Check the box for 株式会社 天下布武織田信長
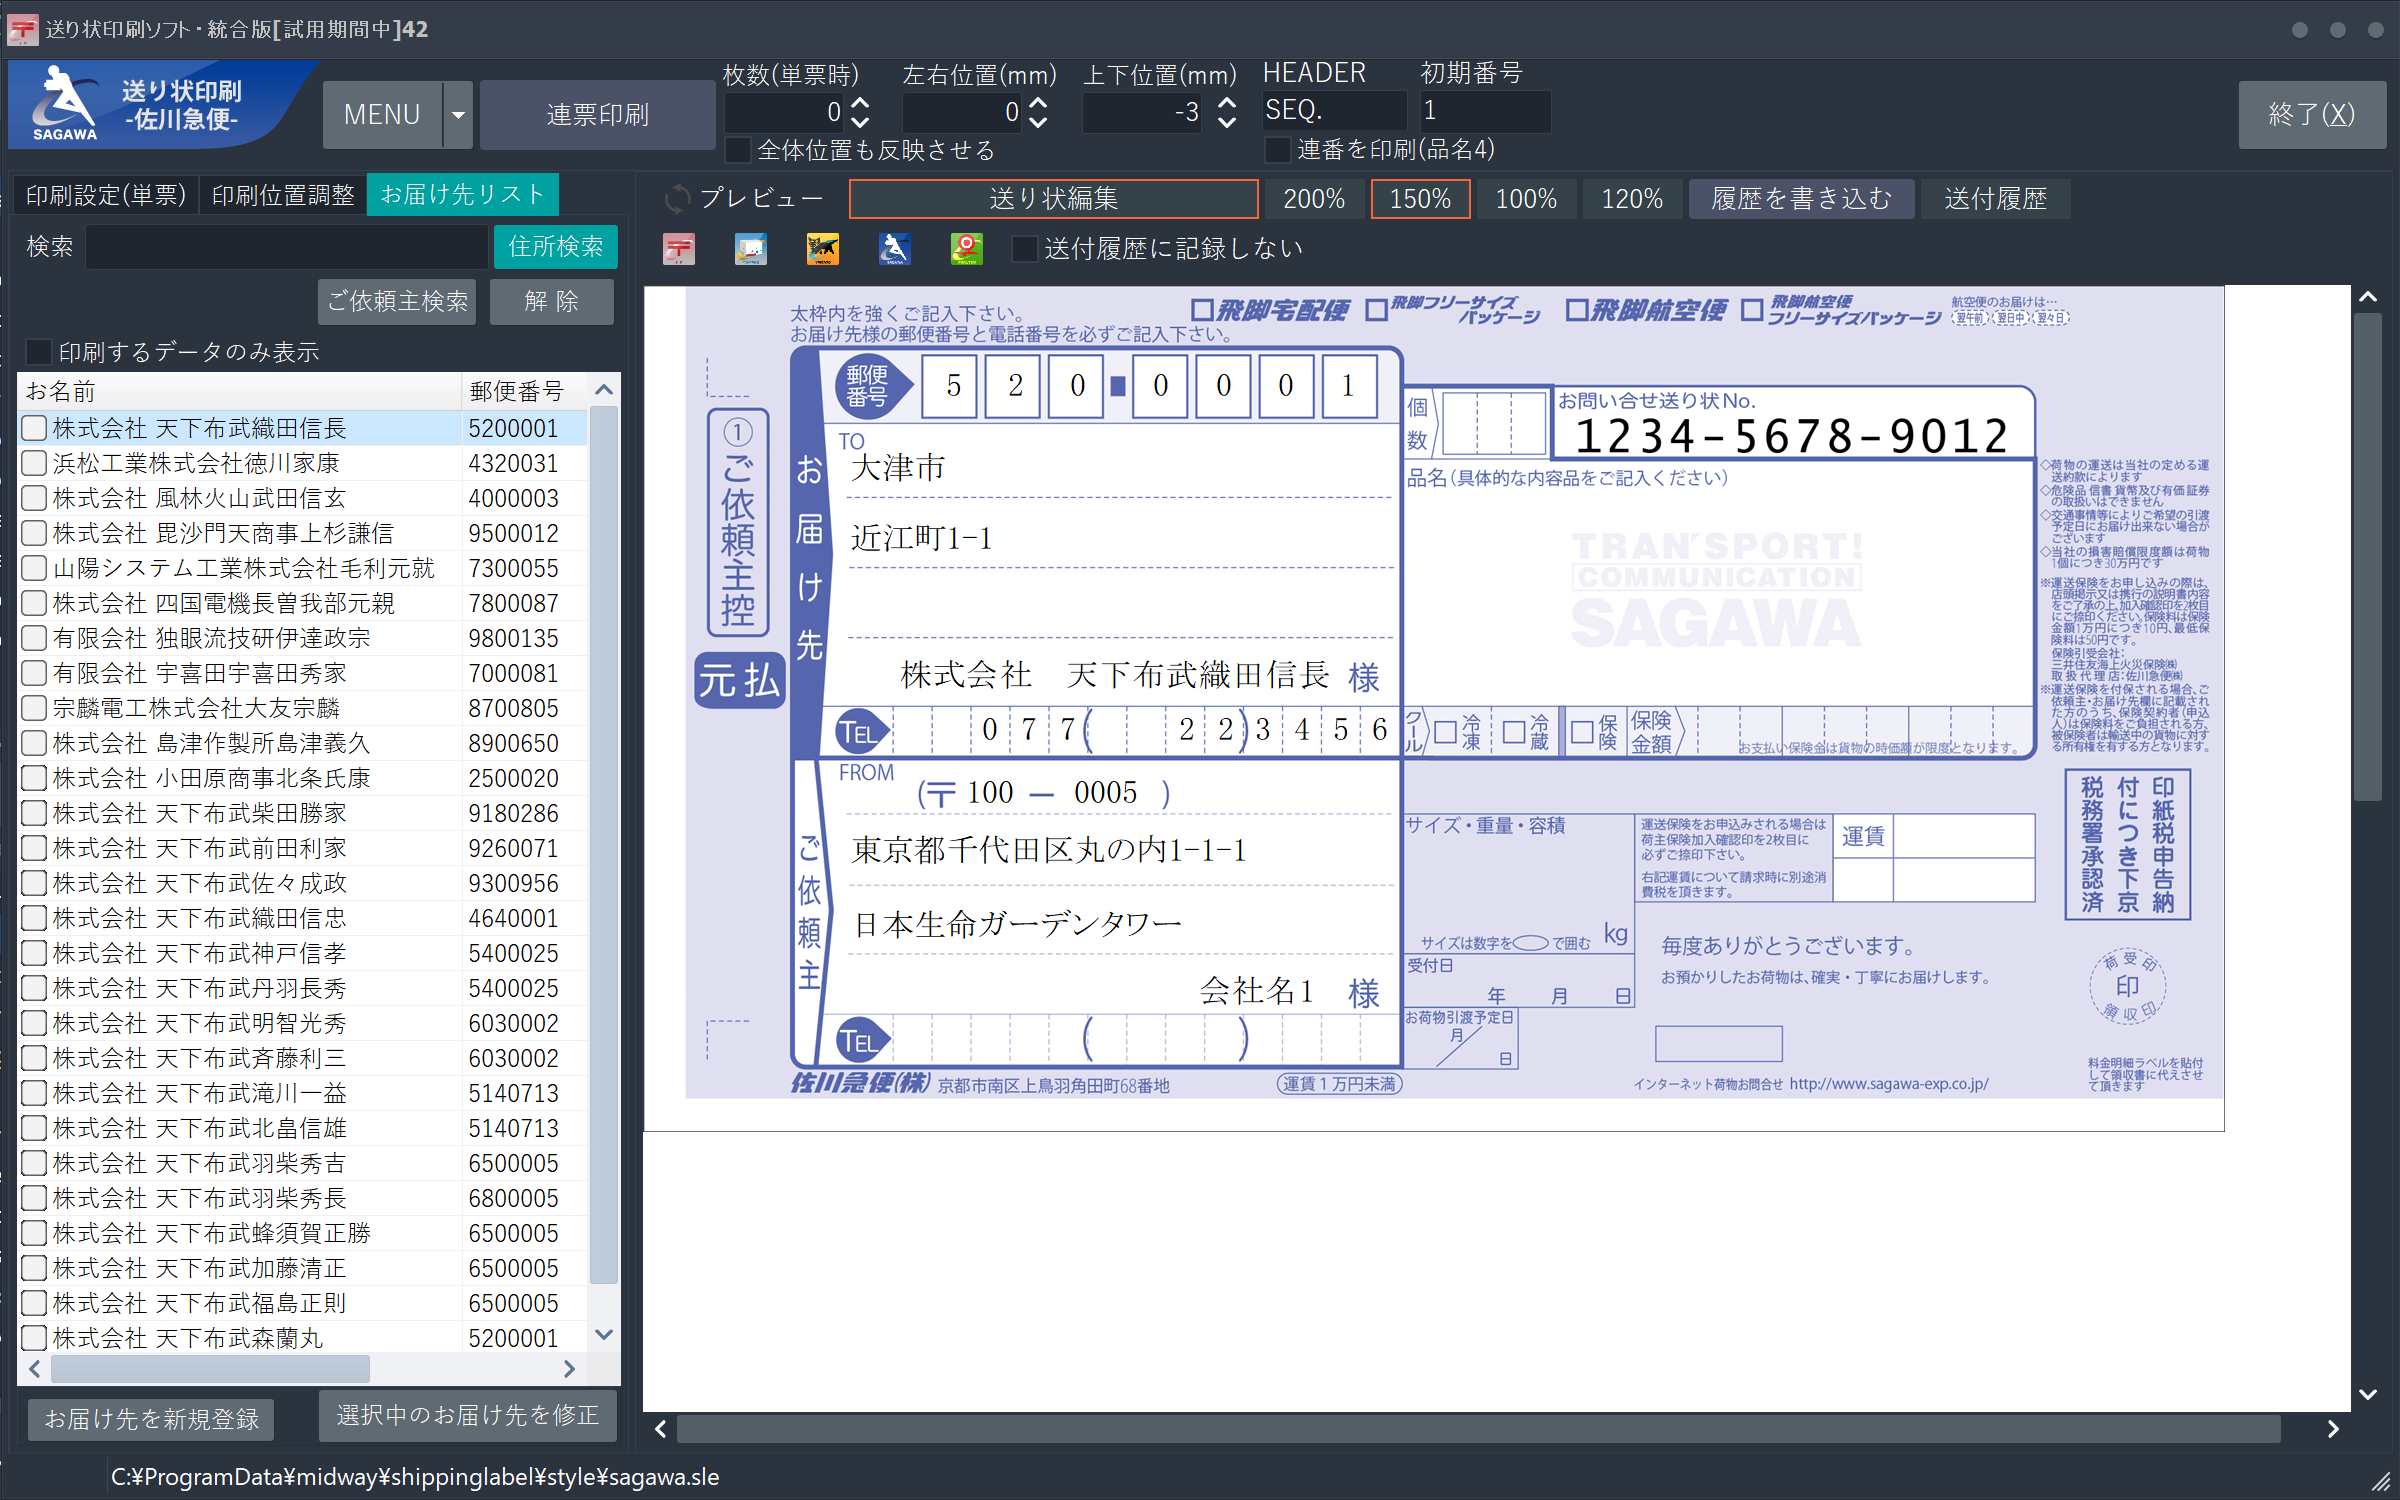The width and height of the screenshot is (2400, 1500). pos(34,428)
